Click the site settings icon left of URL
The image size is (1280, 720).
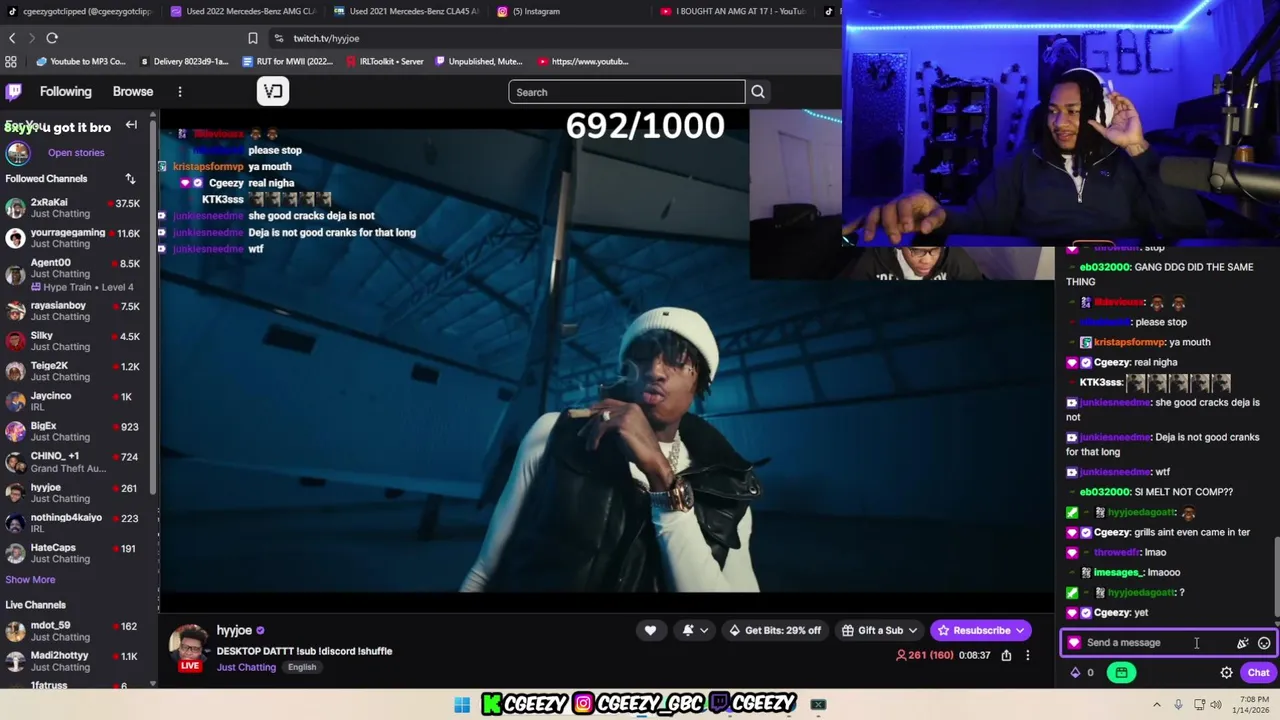coord(278,38)
